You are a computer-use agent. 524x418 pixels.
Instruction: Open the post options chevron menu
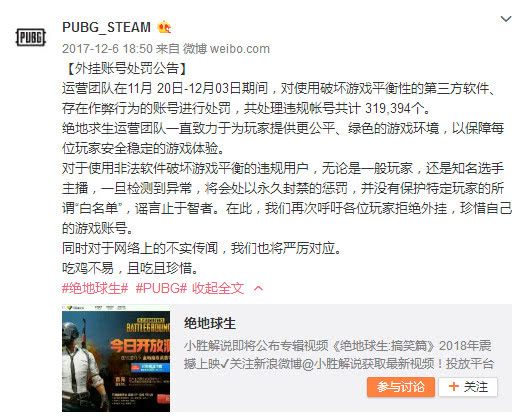[x=506, y=19]
